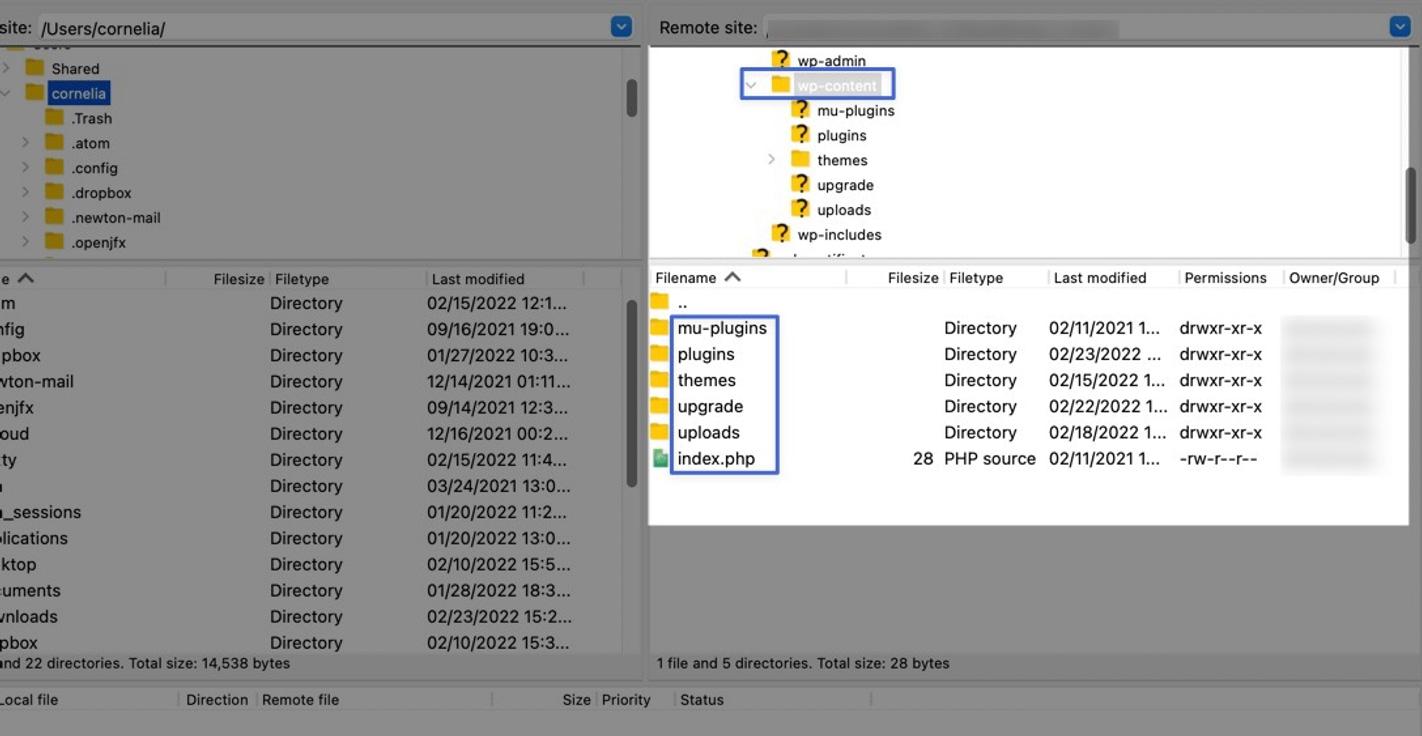
Task: Click the PHP file icon for index.php
Action: coord(660,458)
